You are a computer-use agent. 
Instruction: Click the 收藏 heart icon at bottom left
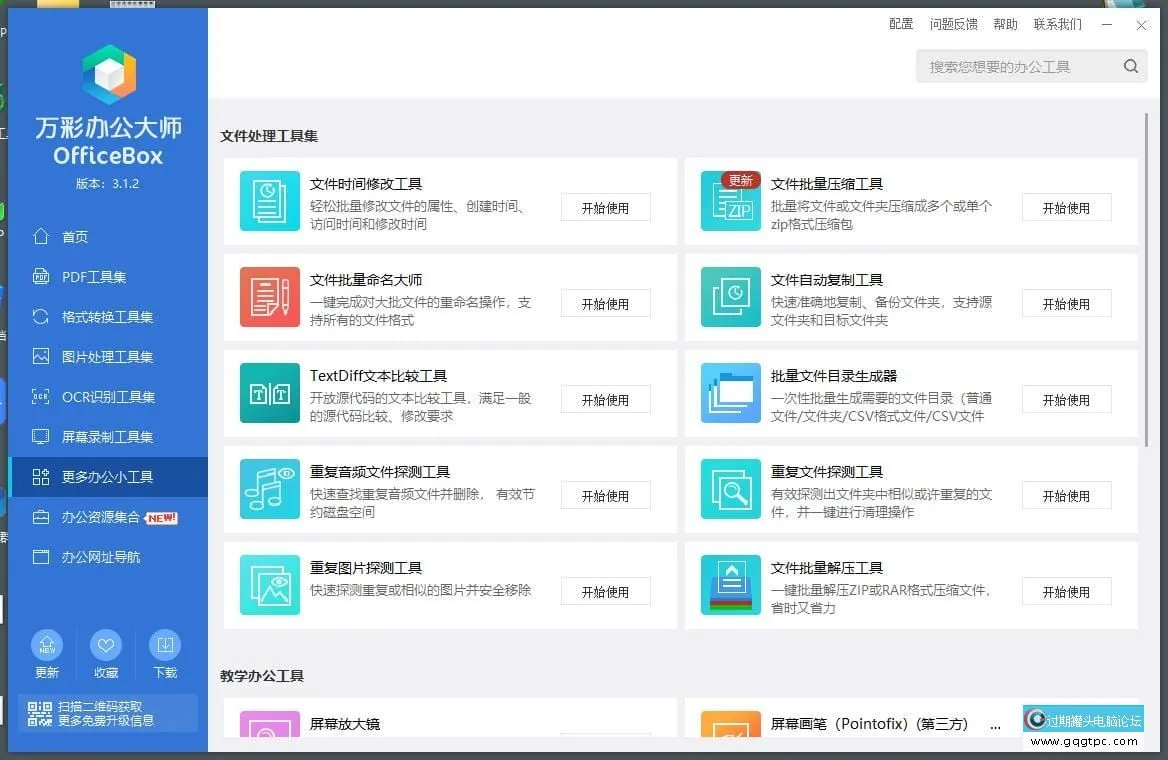point(106,645)
